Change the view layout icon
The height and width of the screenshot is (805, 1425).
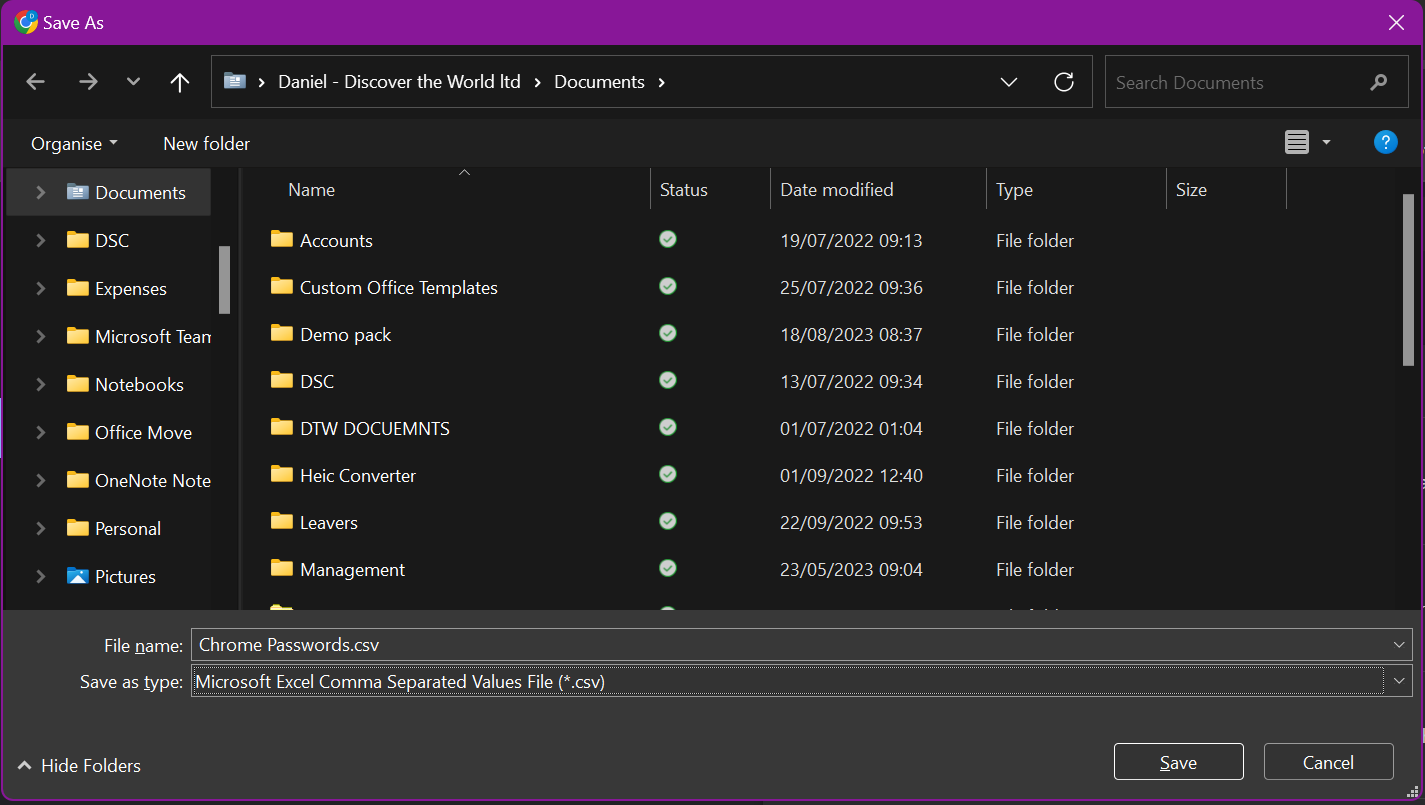(x=1297, y=143)
